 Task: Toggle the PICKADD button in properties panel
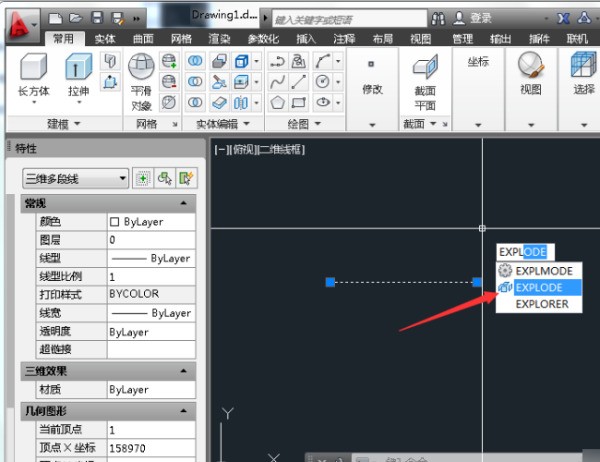pyautogui.click(x=143, y=178)
